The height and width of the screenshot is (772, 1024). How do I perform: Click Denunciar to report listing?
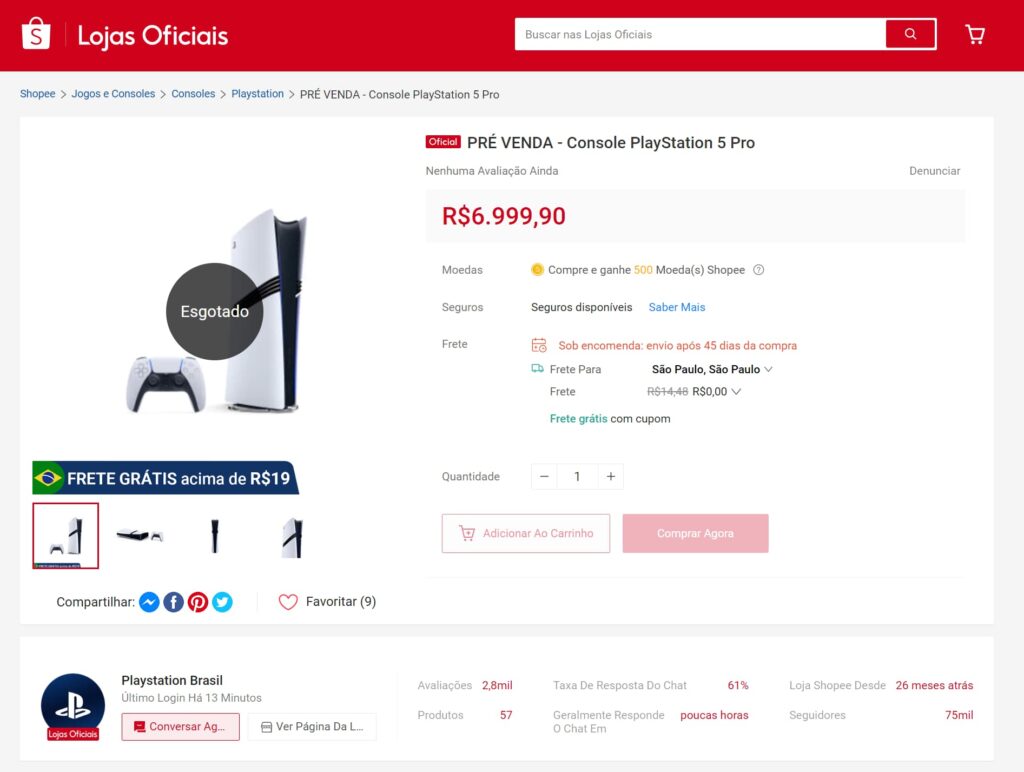coord(935,170)
